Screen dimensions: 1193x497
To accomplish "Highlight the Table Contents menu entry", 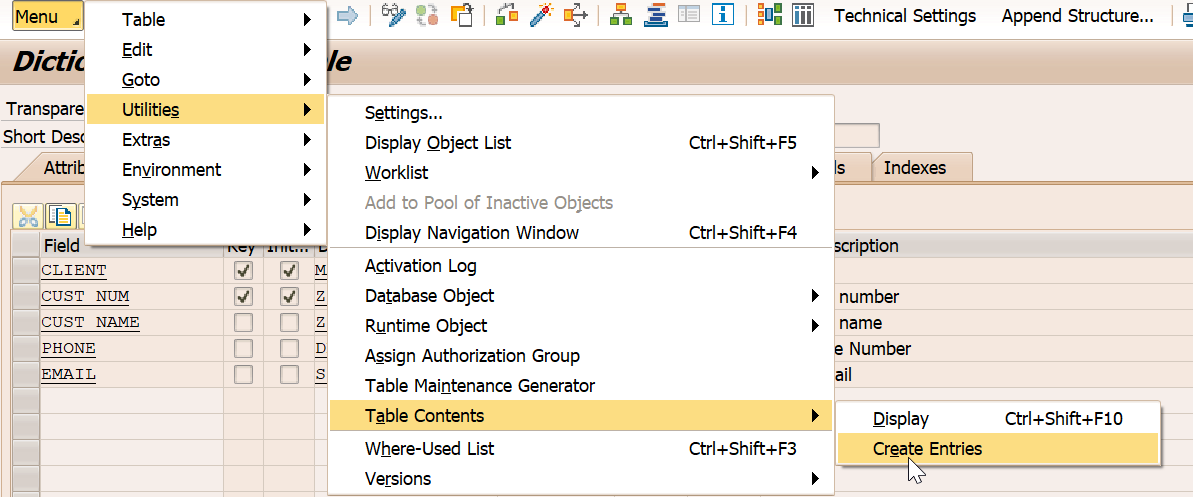I will tap(581, 416).
